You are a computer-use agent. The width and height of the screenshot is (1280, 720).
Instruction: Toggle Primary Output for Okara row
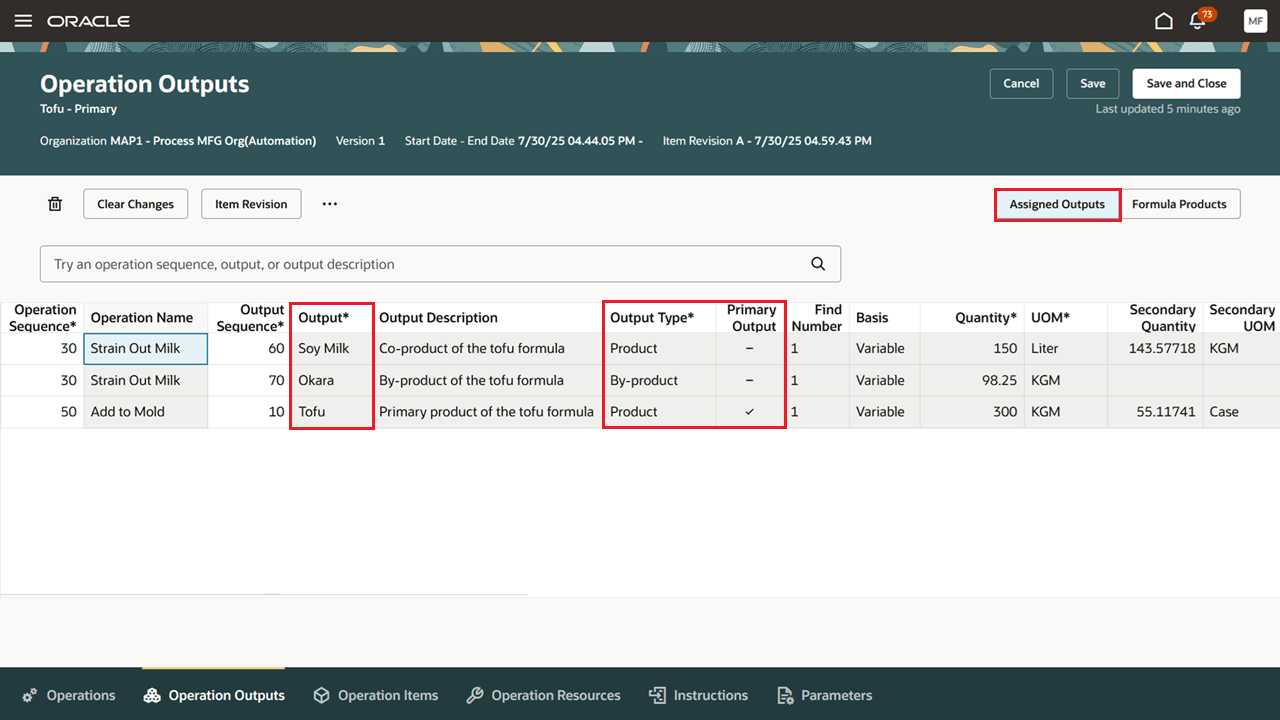(750, 381)
